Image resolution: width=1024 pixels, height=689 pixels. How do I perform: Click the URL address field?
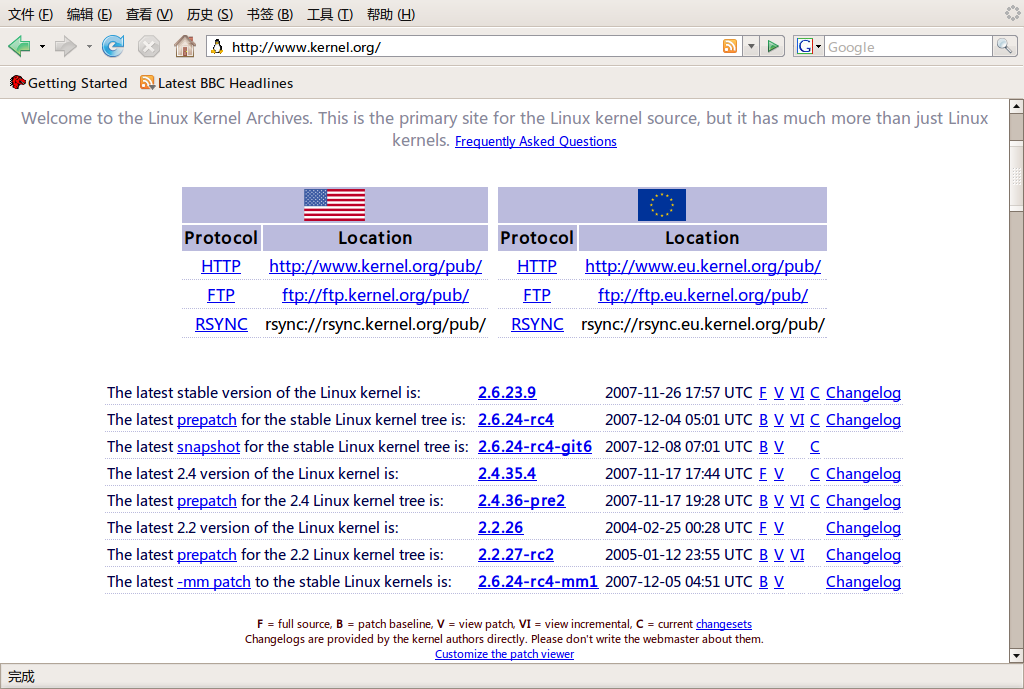[x=475, y=47]
